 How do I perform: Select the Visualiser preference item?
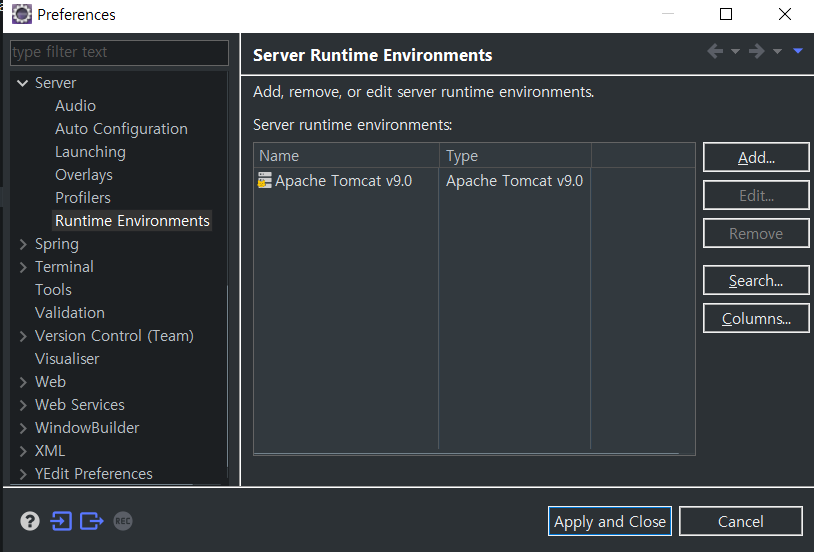(x=66, y=359)
